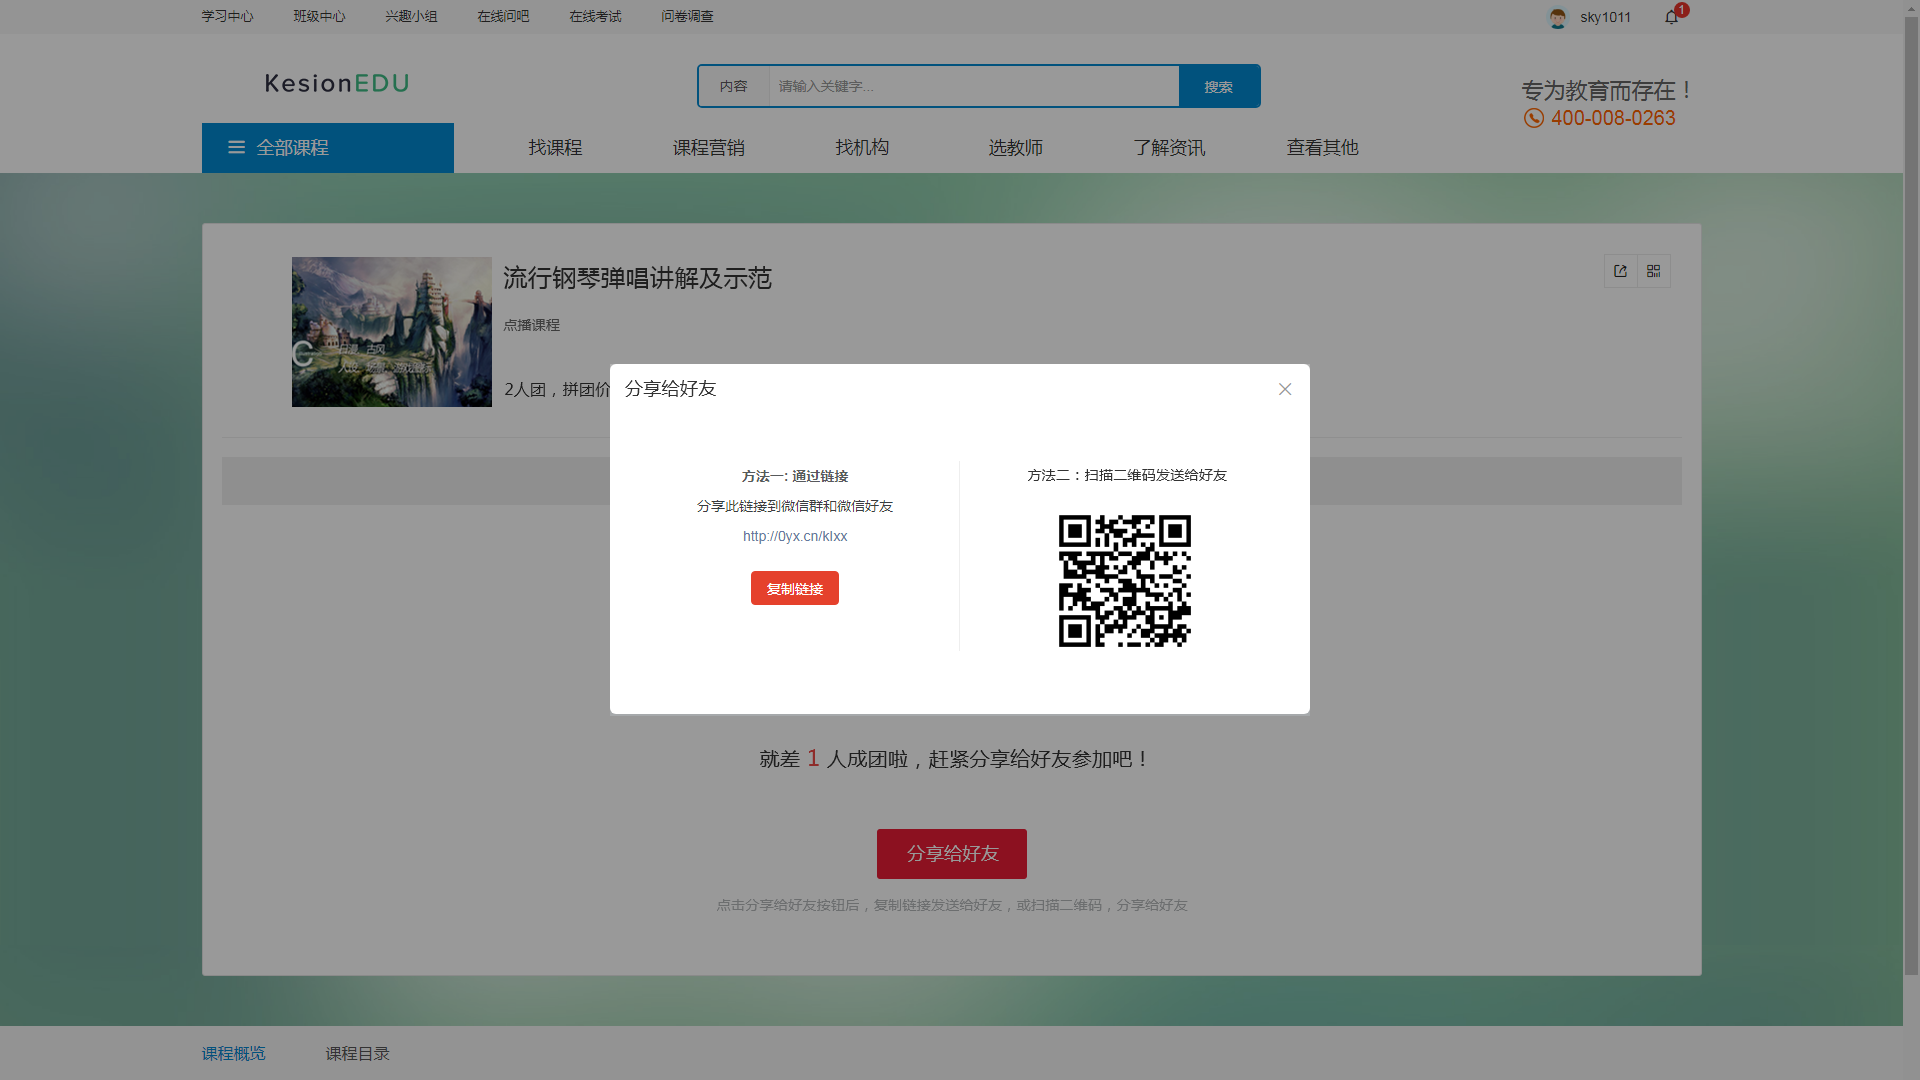Switch to the 找课程 tab
Viewport: 1920px width, 1080px height.
555,147
